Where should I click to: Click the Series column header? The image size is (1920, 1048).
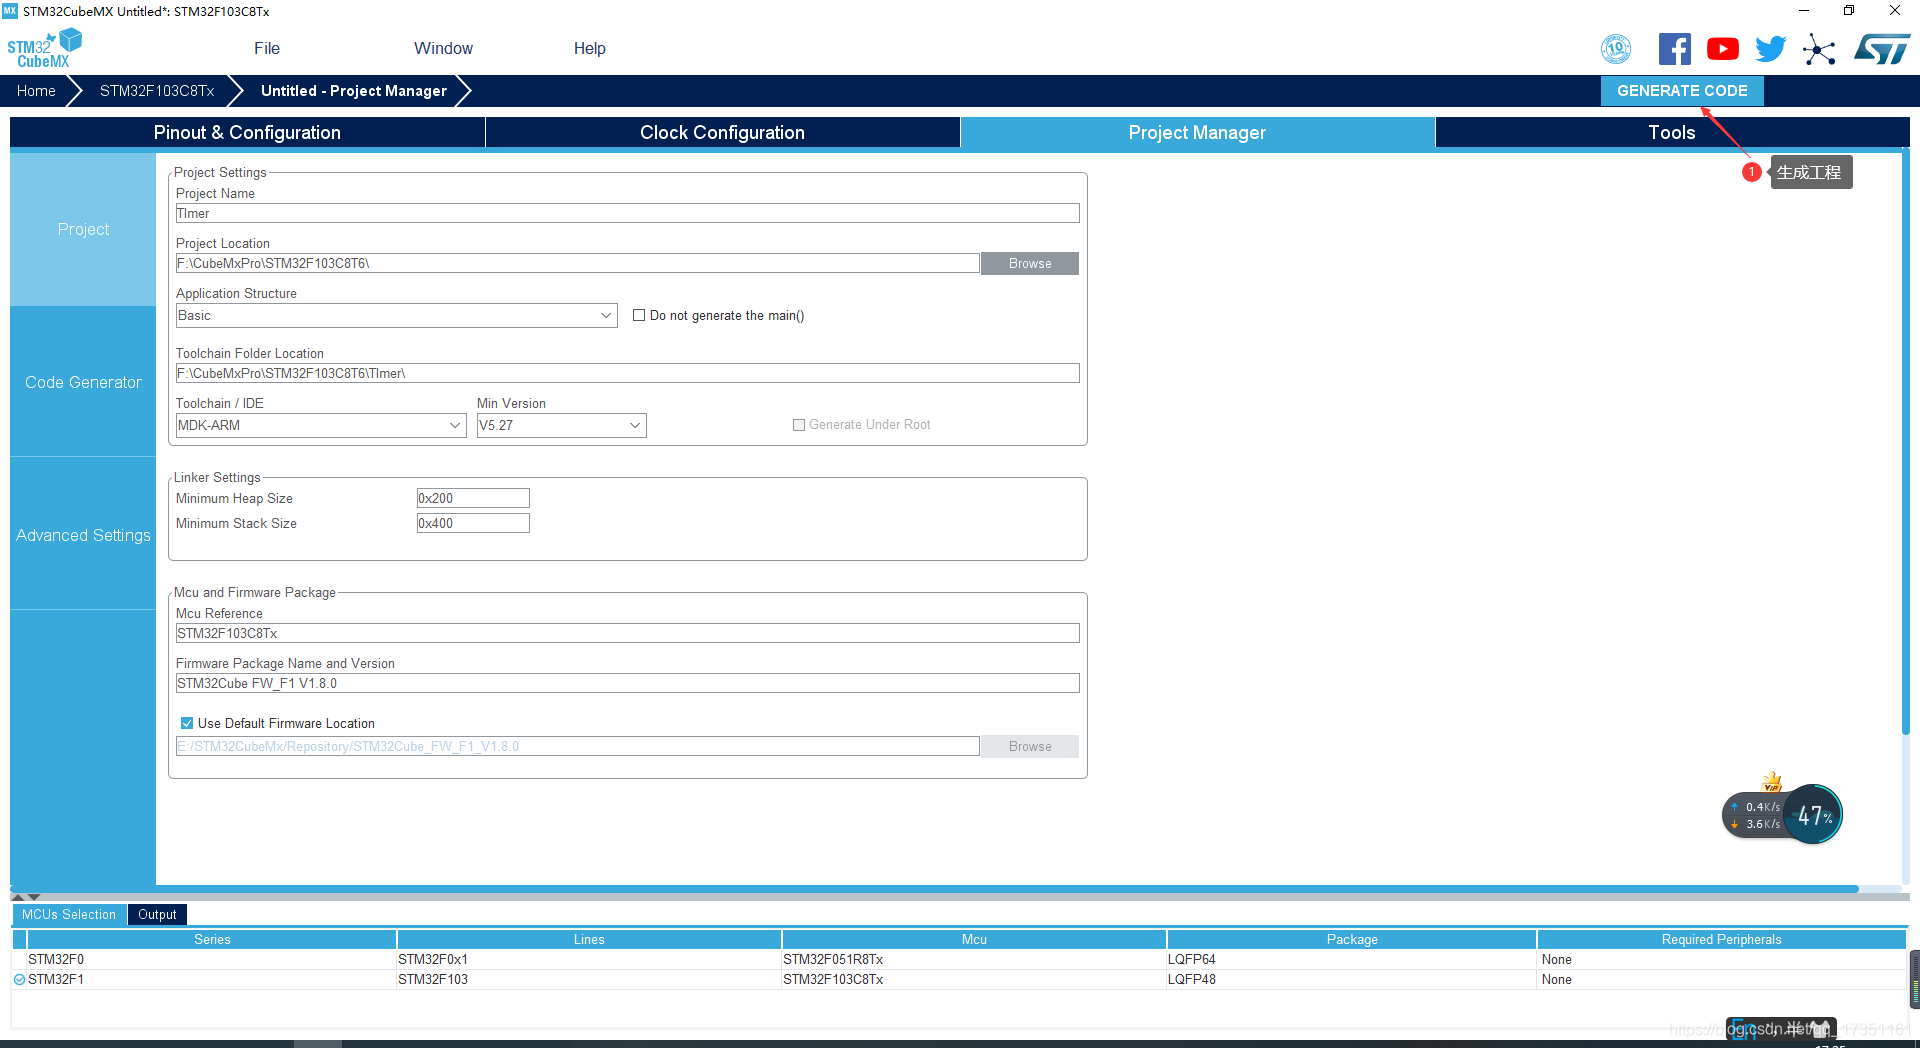coord(212,939)
